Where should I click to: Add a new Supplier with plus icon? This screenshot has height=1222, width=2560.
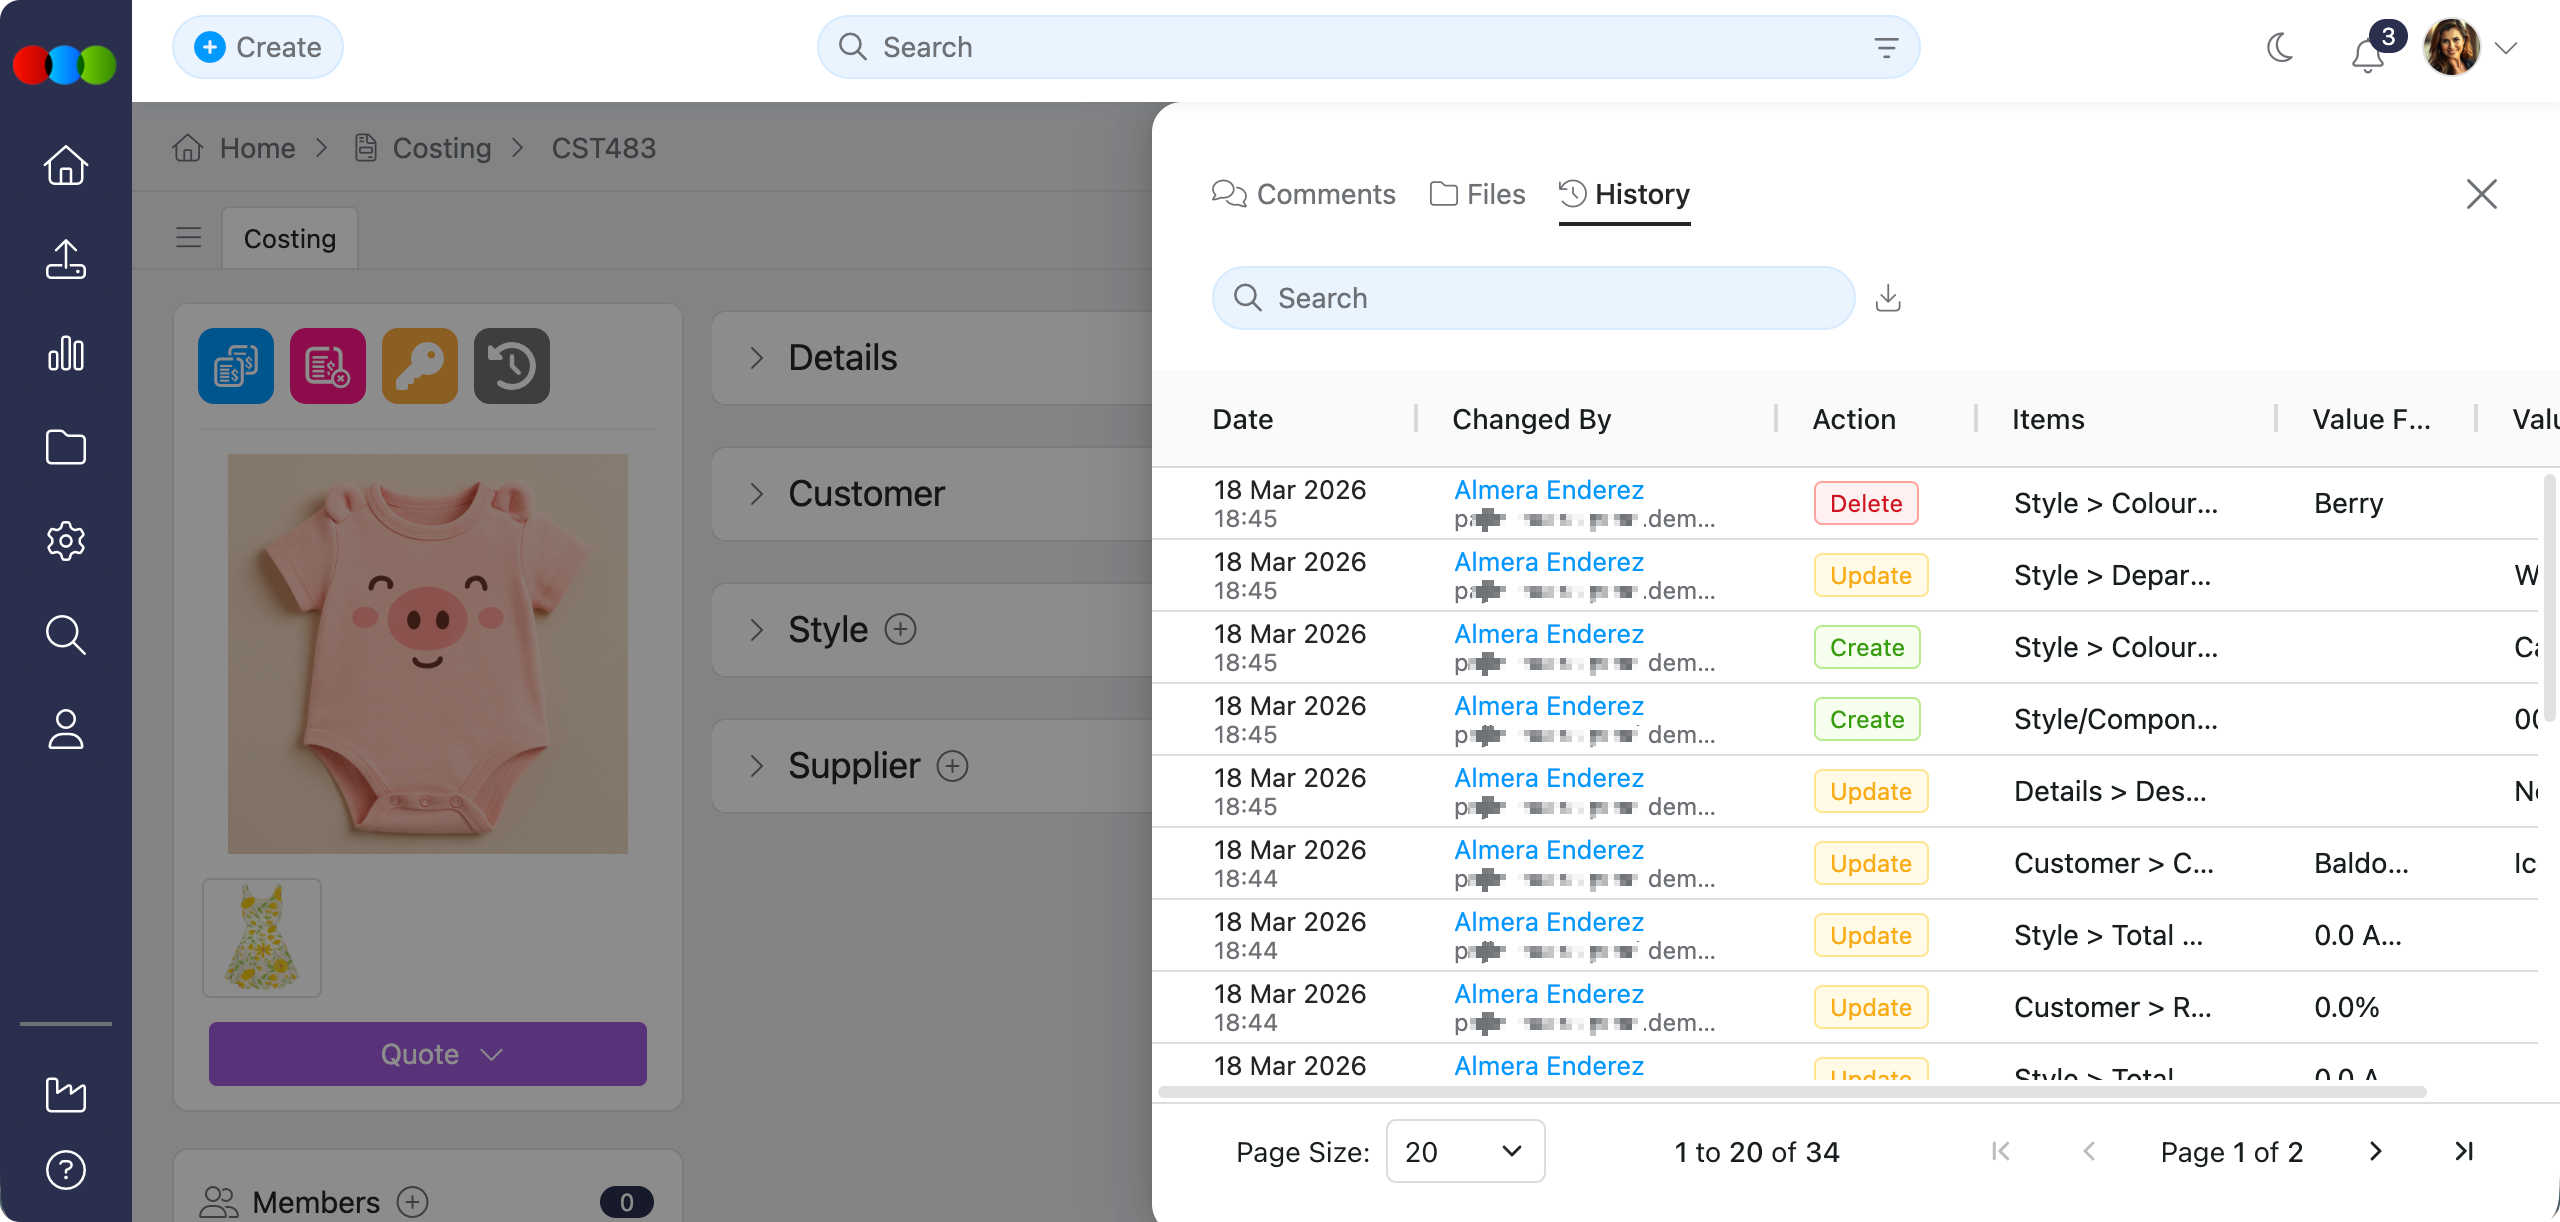[x=952, y=766]
